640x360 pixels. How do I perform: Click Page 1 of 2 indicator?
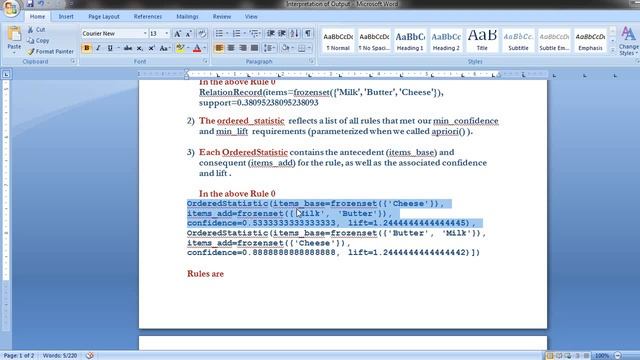(x=19, y=356)
